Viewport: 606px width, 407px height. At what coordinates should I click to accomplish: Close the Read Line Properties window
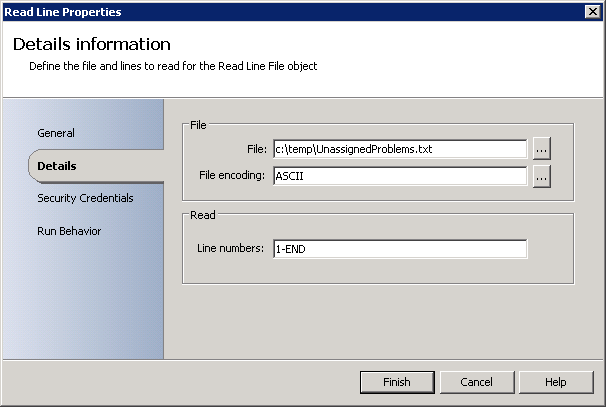coord(592,12)
